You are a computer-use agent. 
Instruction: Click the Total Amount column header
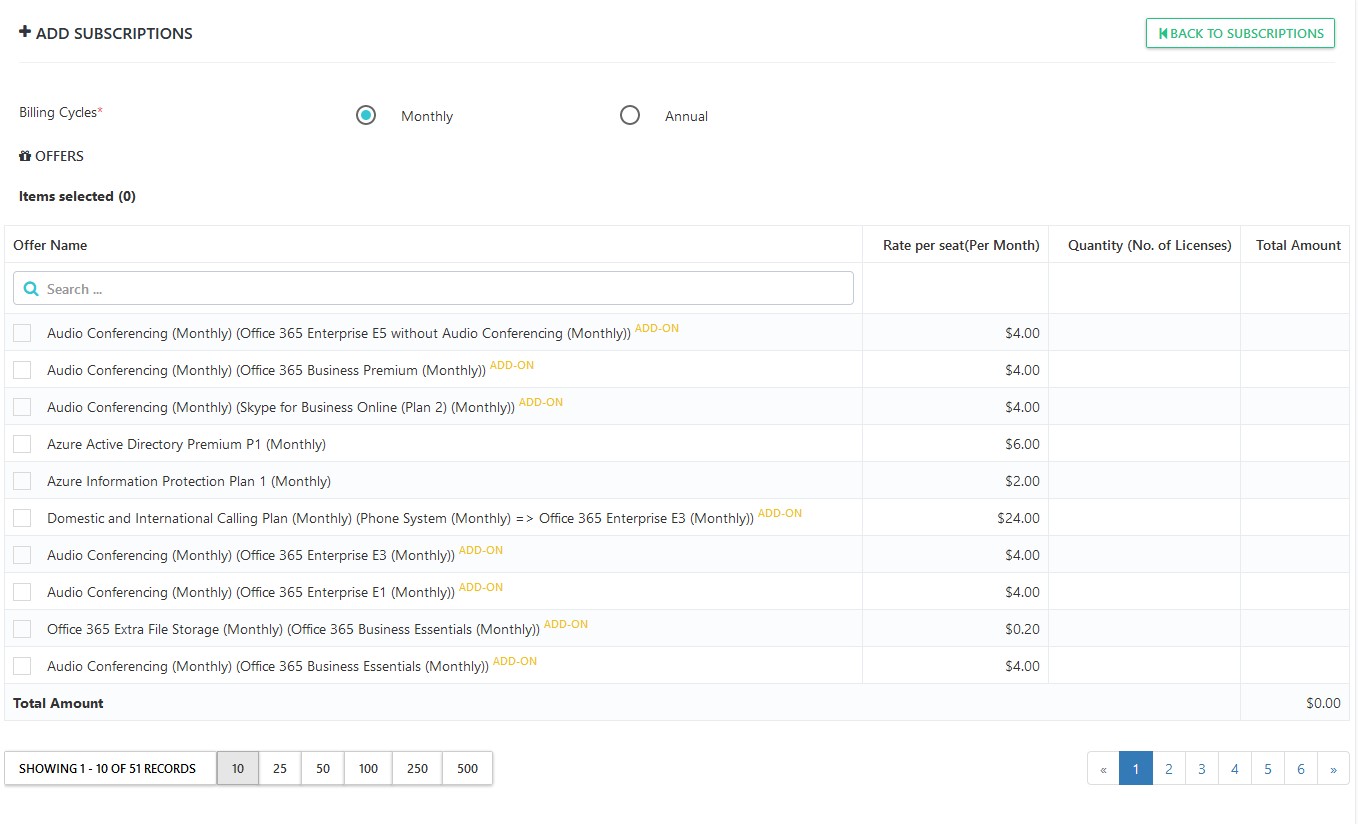[x=1298, y=245]
